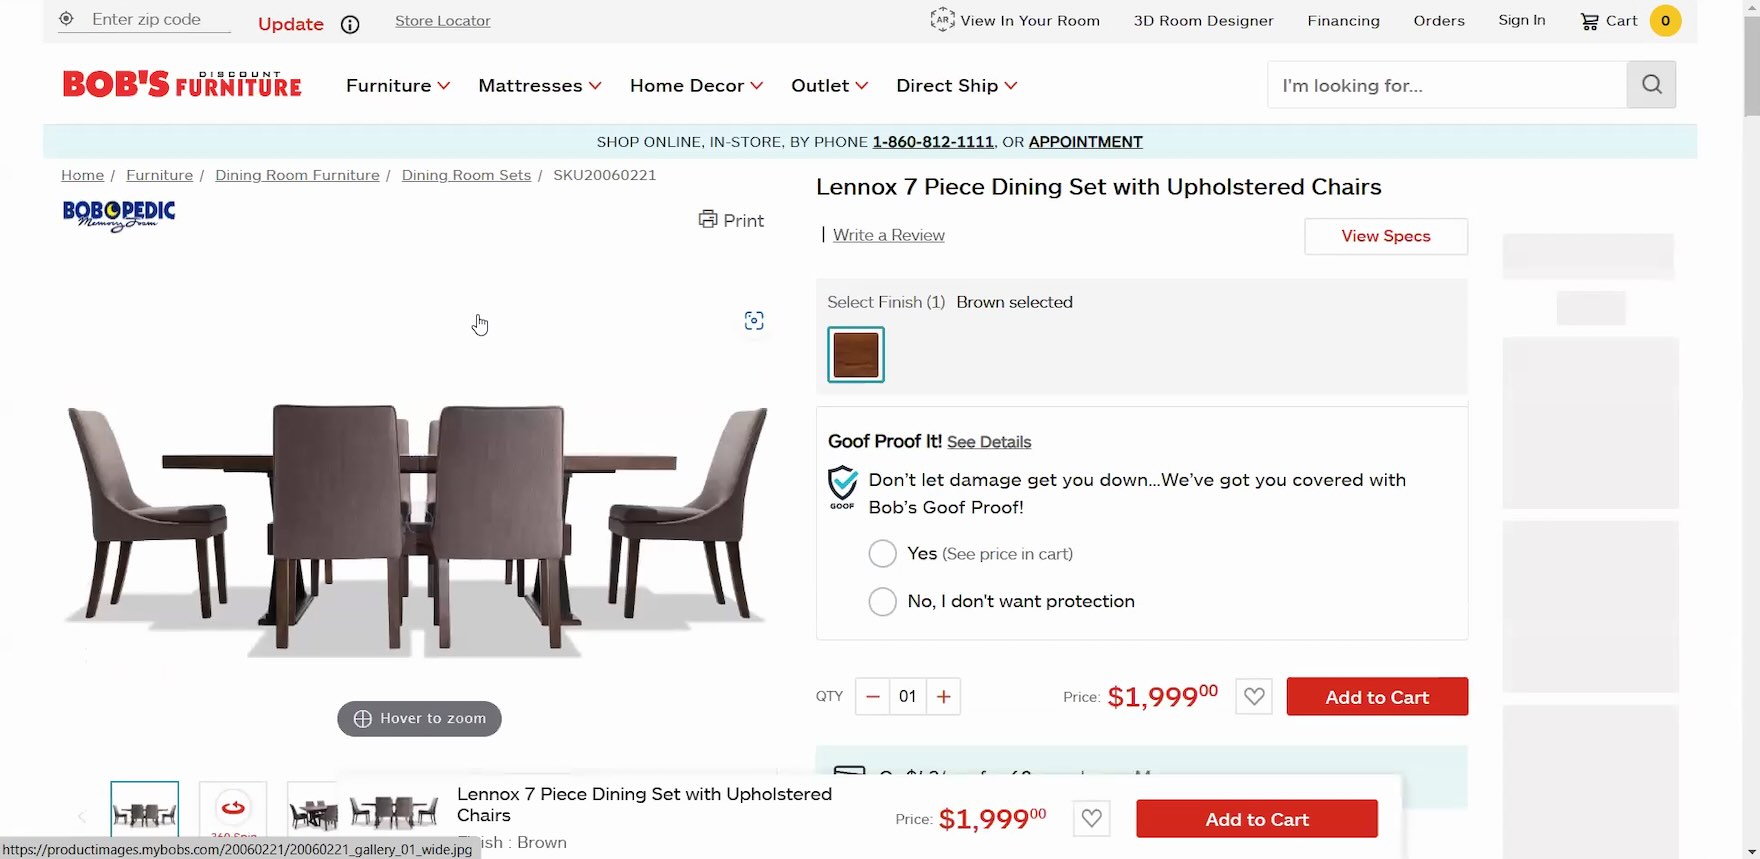The width and height of the screenshot is (1760, 859).
Task: Open the shopping cart icon
Action: pyautogui.click(x=1590, y=21)
